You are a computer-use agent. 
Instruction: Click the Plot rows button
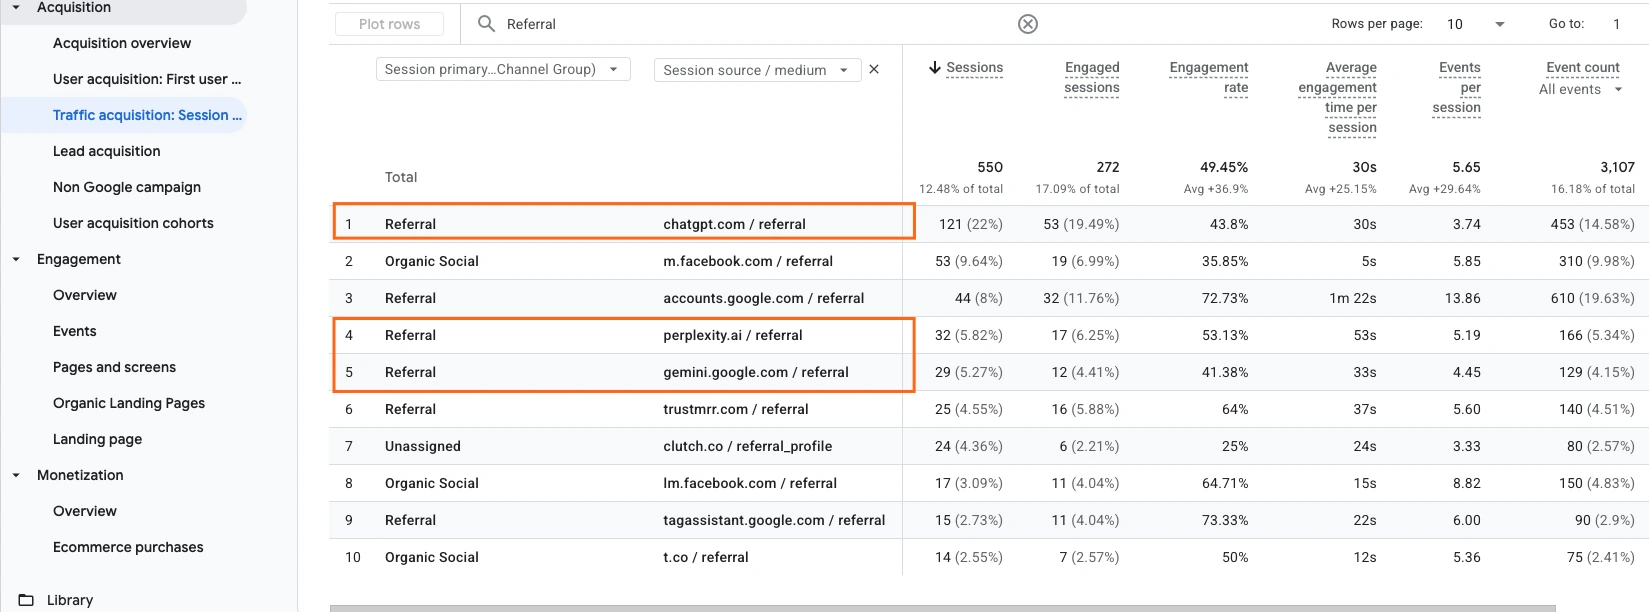(390, 24)
